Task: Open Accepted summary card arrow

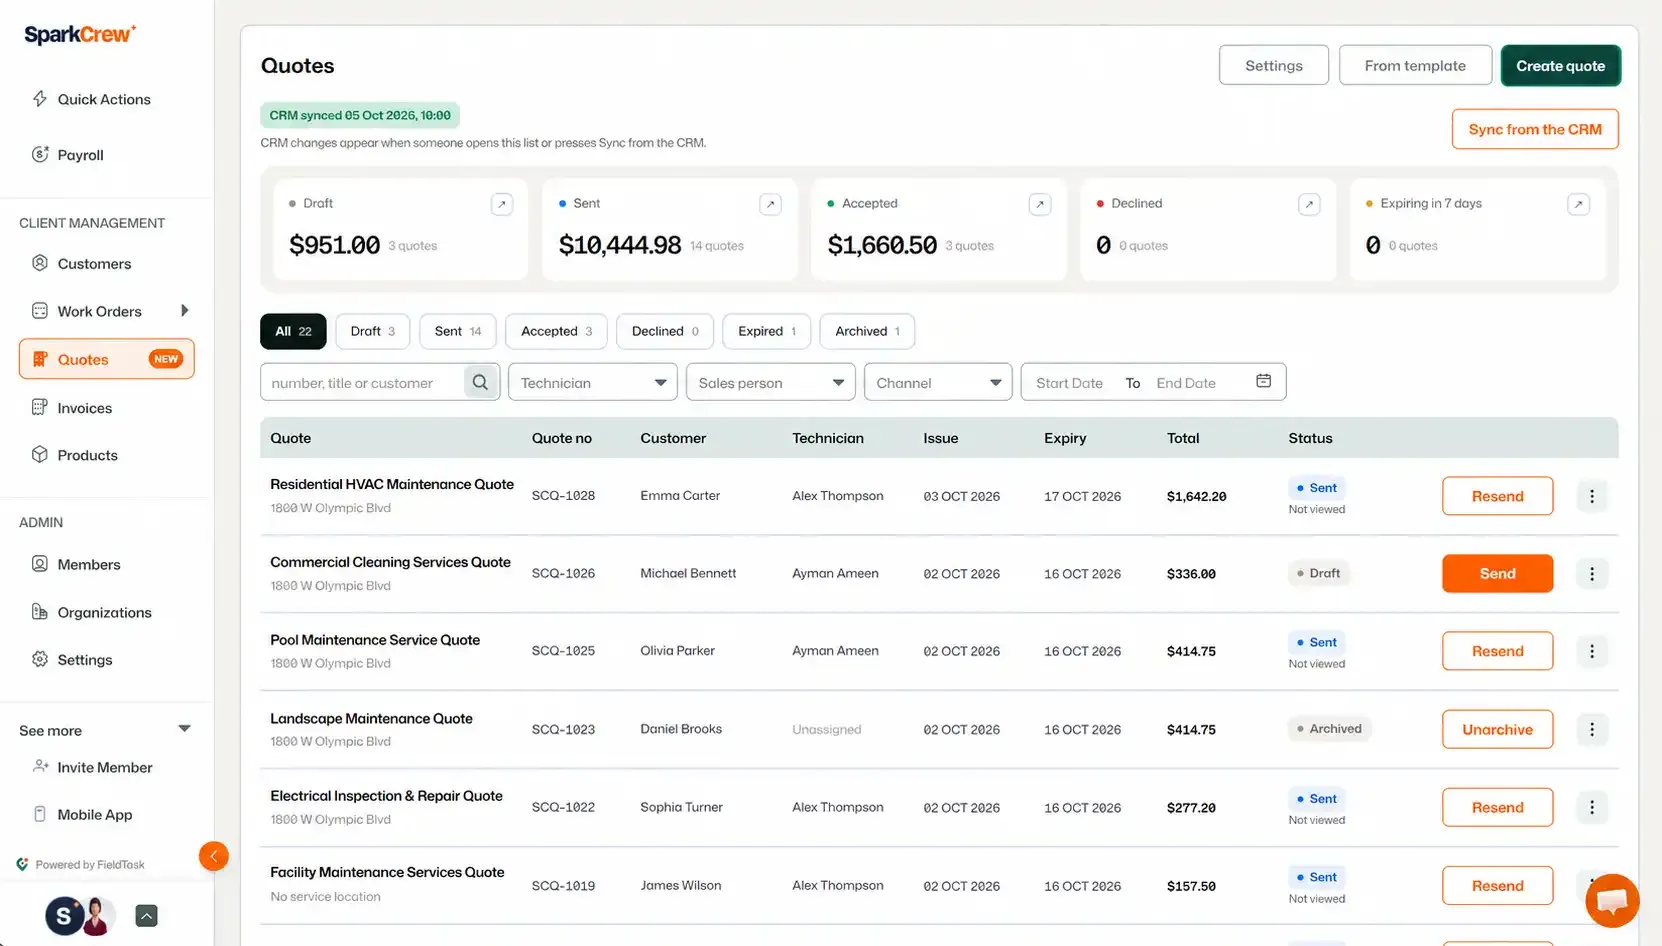Action: point(1040,204)
